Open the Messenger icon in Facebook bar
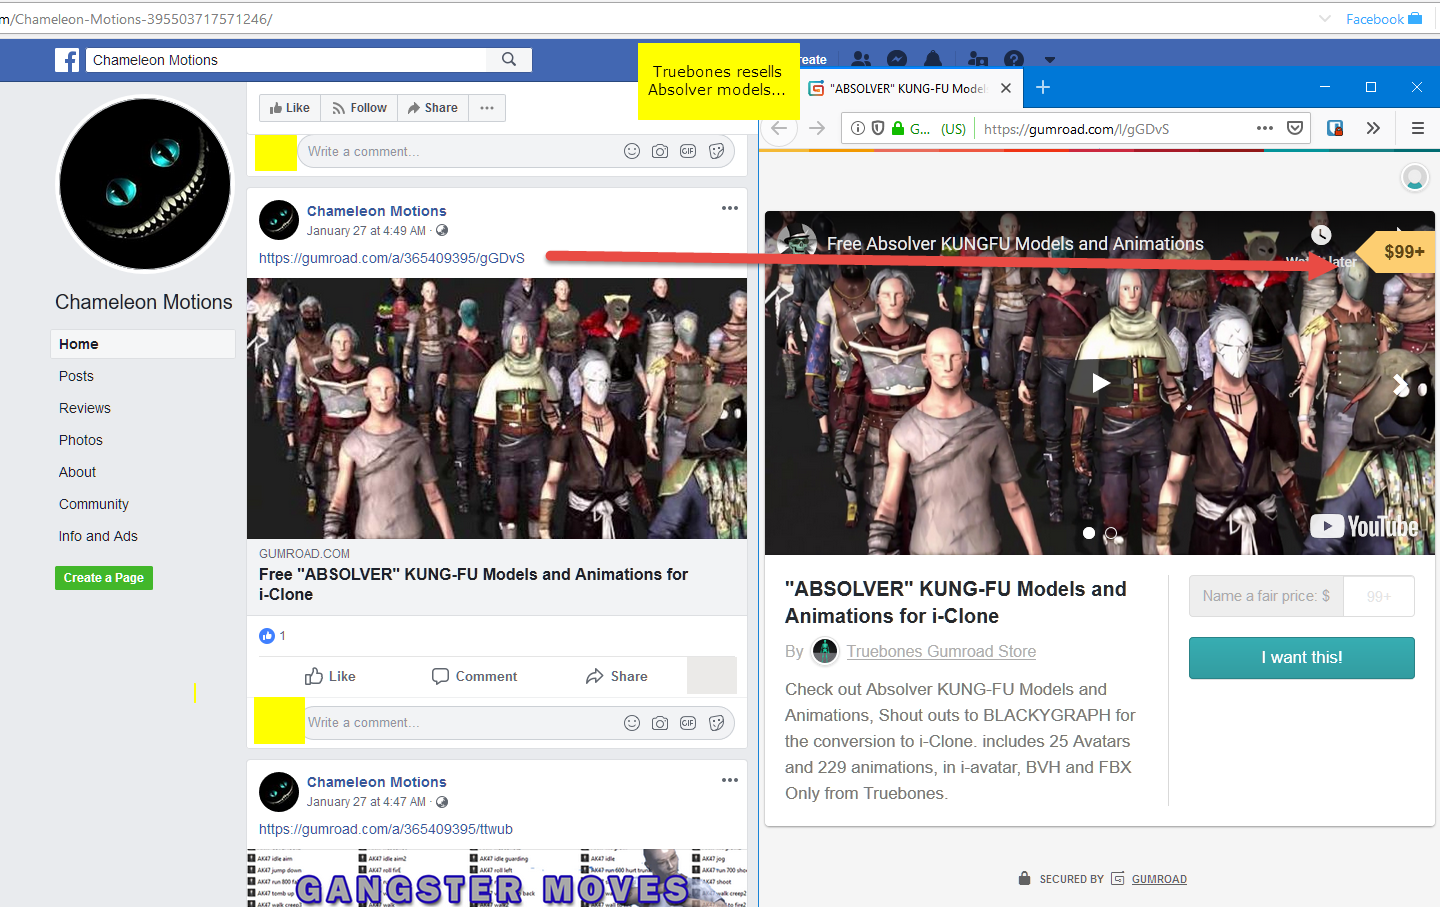 (897, 60)
